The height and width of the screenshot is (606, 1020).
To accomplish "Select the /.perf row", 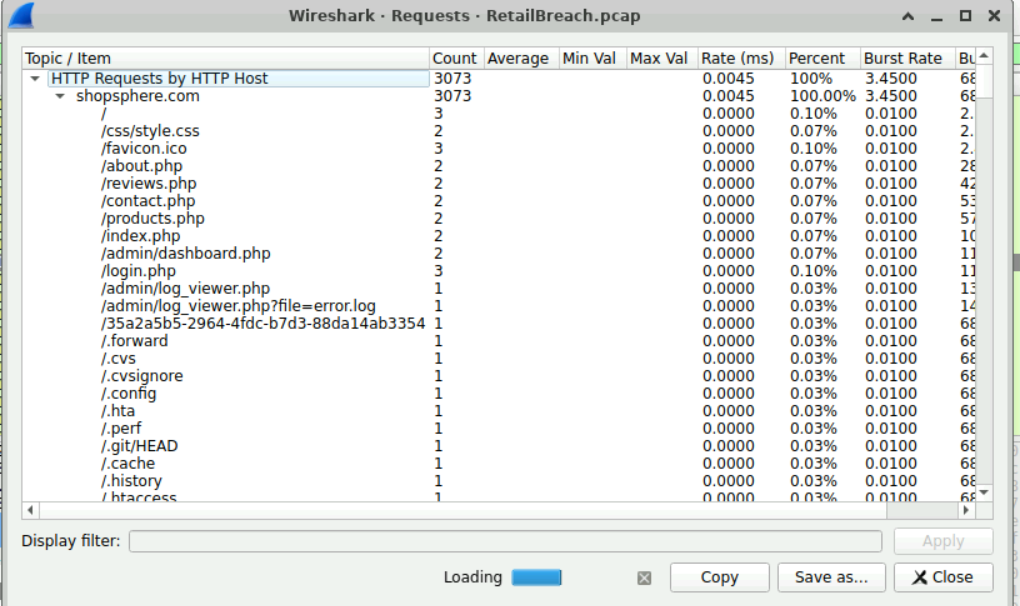I will pos(499,430).
